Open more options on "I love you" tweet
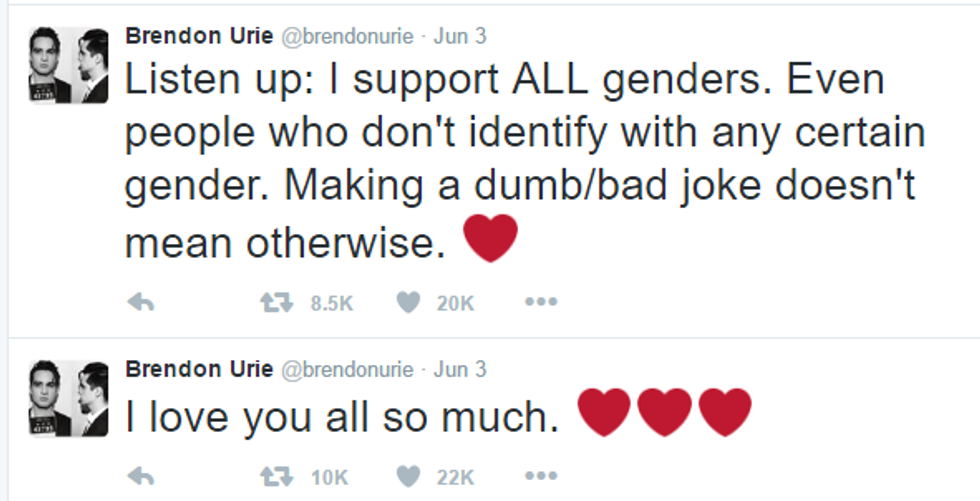 tap(540, 477)
